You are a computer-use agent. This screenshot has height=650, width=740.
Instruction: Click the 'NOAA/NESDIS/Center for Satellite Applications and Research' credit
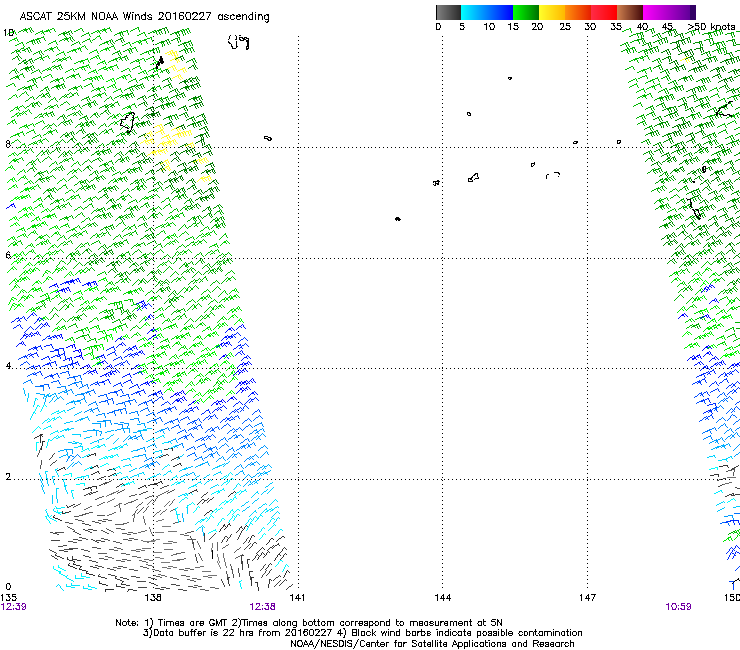(x=432, y=644)
